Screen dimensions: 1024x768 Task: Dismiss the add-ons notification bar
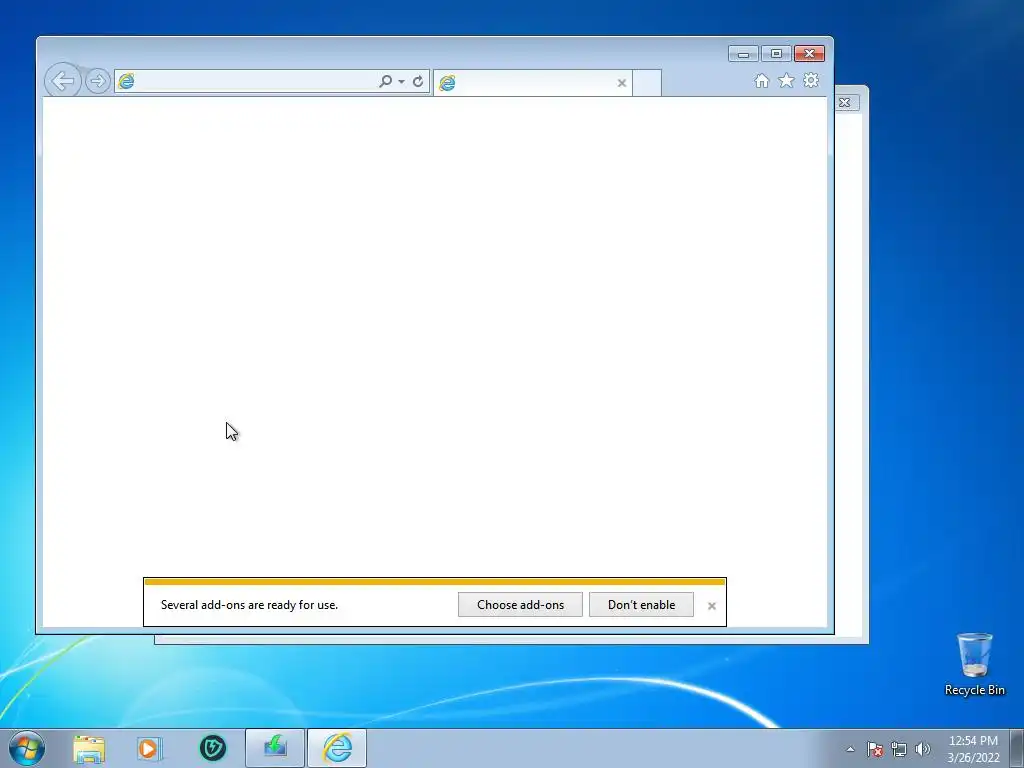(712, 606)
